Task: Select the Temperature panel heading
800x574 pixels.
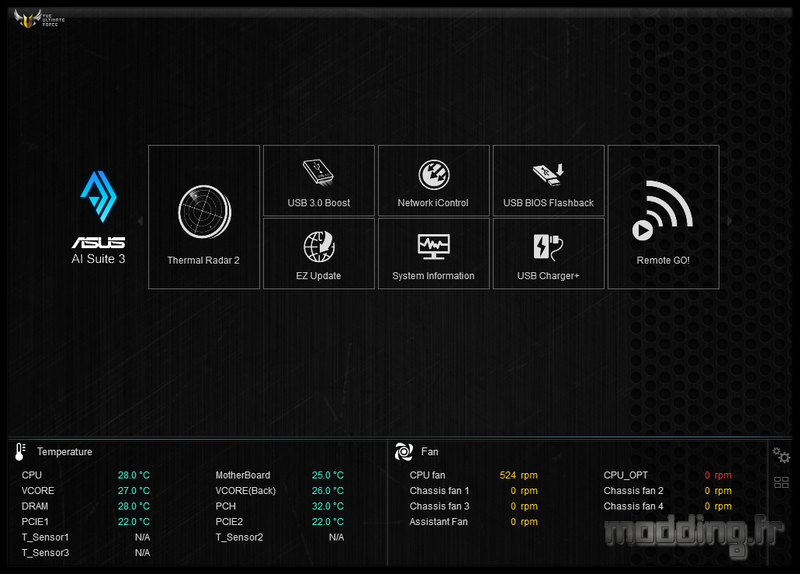Action: (65, 452)
